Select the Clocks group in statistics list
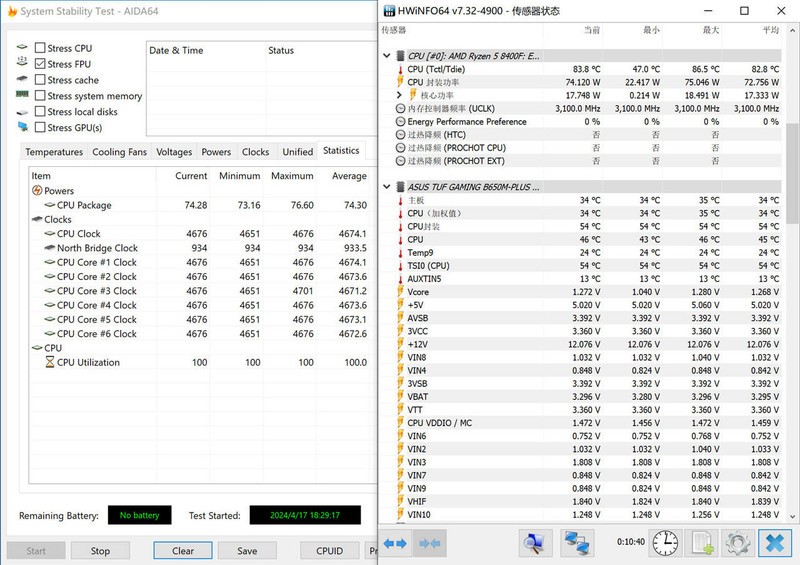 click(x=199, y=219)
